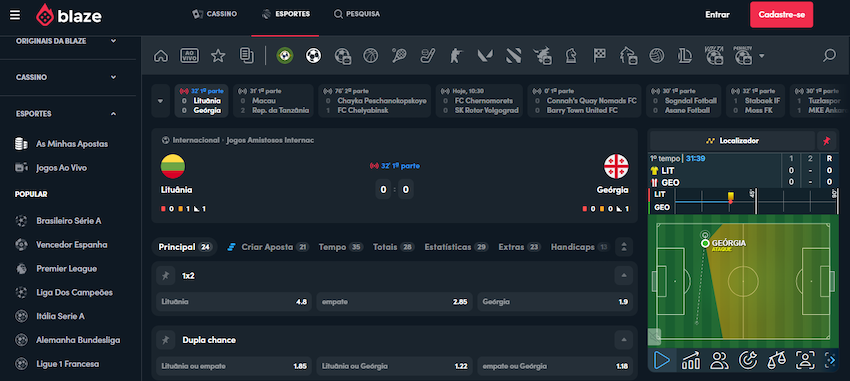
Task: Pin the Dupla chance market
Action: point(166,340)
